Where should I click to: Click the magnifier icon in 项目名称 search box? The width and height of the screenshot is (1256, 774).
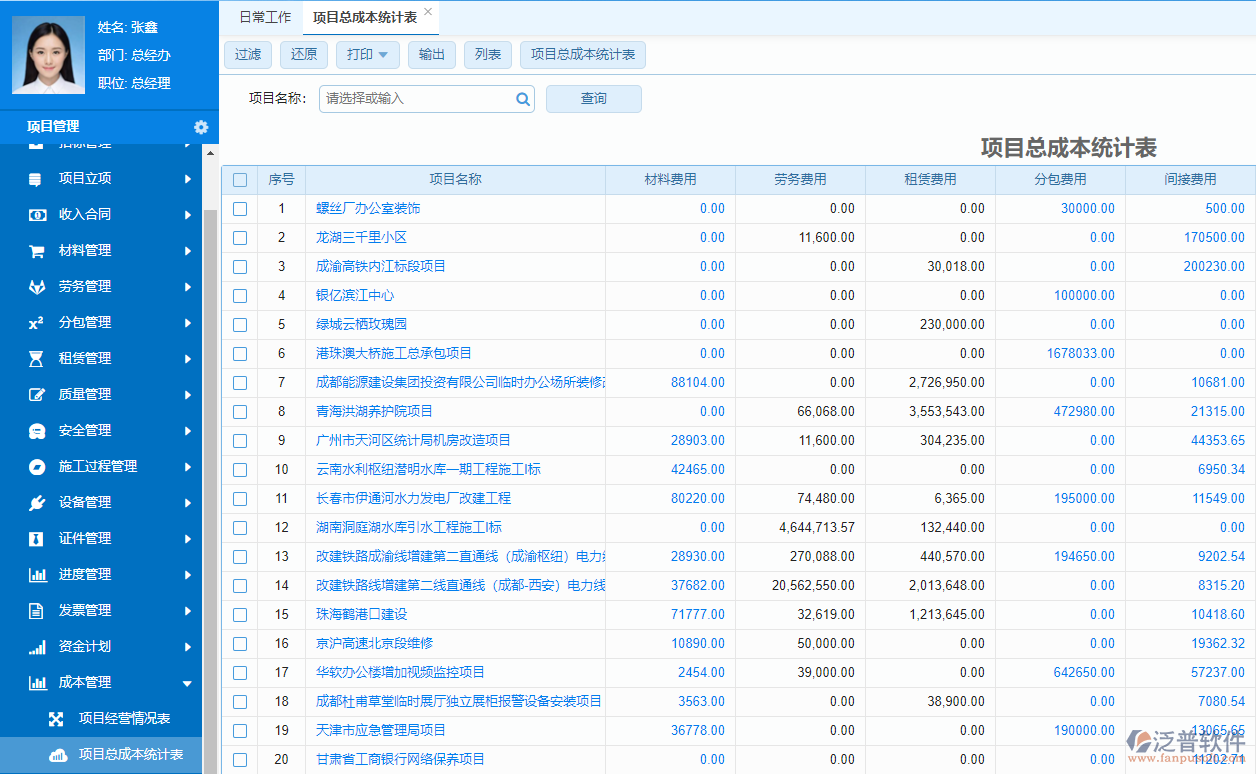tap(521, 99)
